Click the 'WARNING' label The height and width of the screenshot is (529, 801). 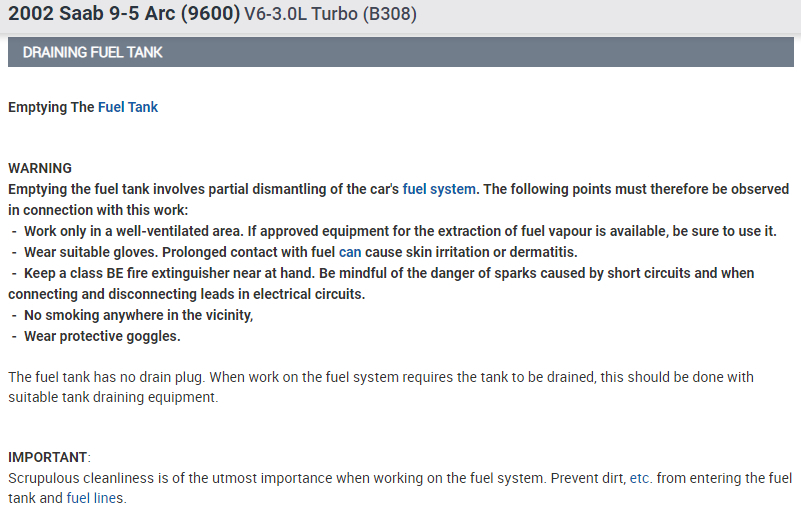tap(40, 167)
